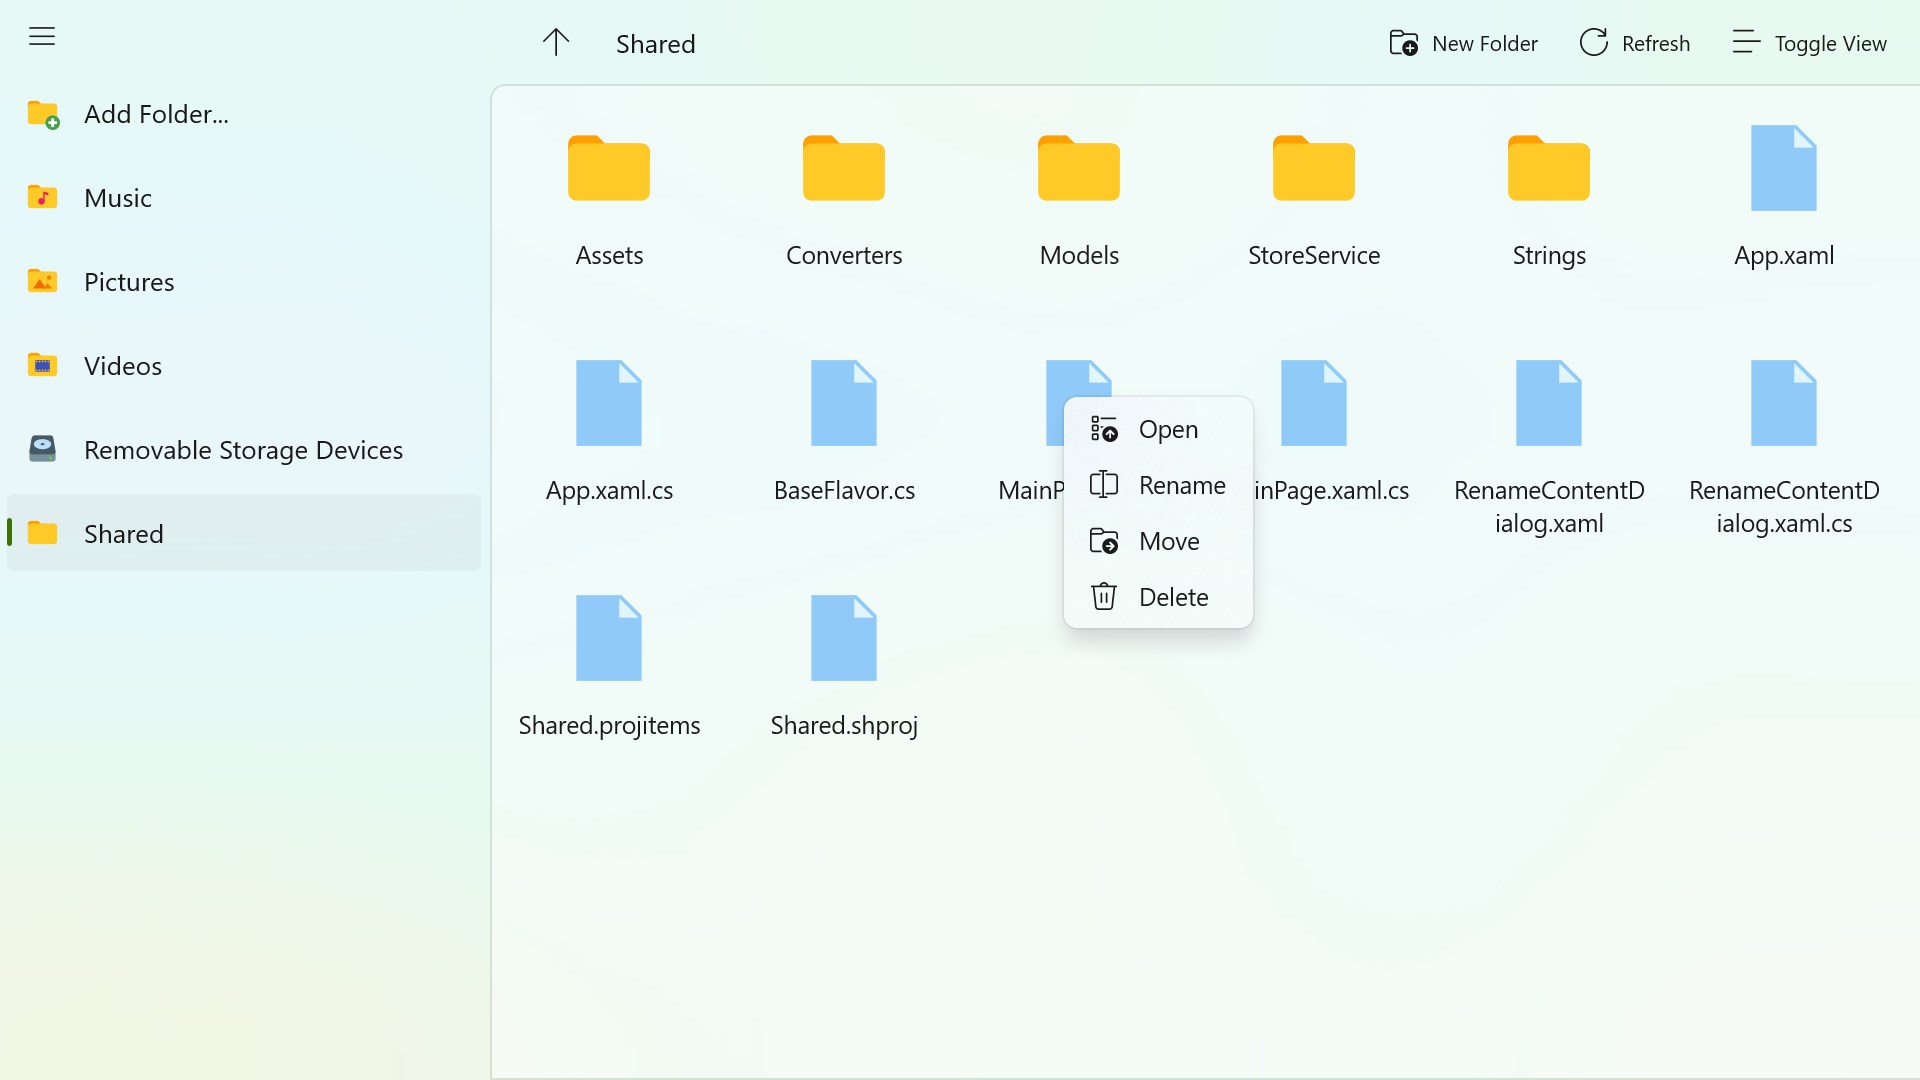Viewport: 1920px width, 1080px height.
Task: Click the BaseFlavor.cs file name
Action: pos(844,490)
